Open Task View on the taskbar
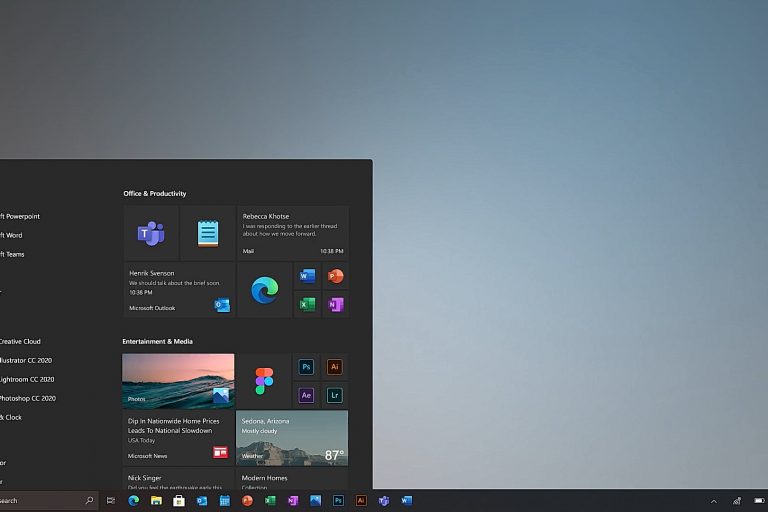The width and height of the screenshot is (768, 512). 111,501
